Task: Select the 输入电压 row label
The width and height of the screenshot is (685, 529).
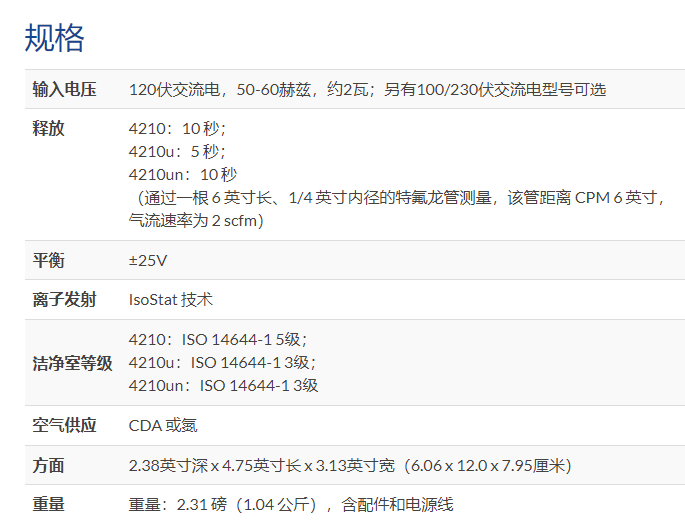Action: (64, 89)
